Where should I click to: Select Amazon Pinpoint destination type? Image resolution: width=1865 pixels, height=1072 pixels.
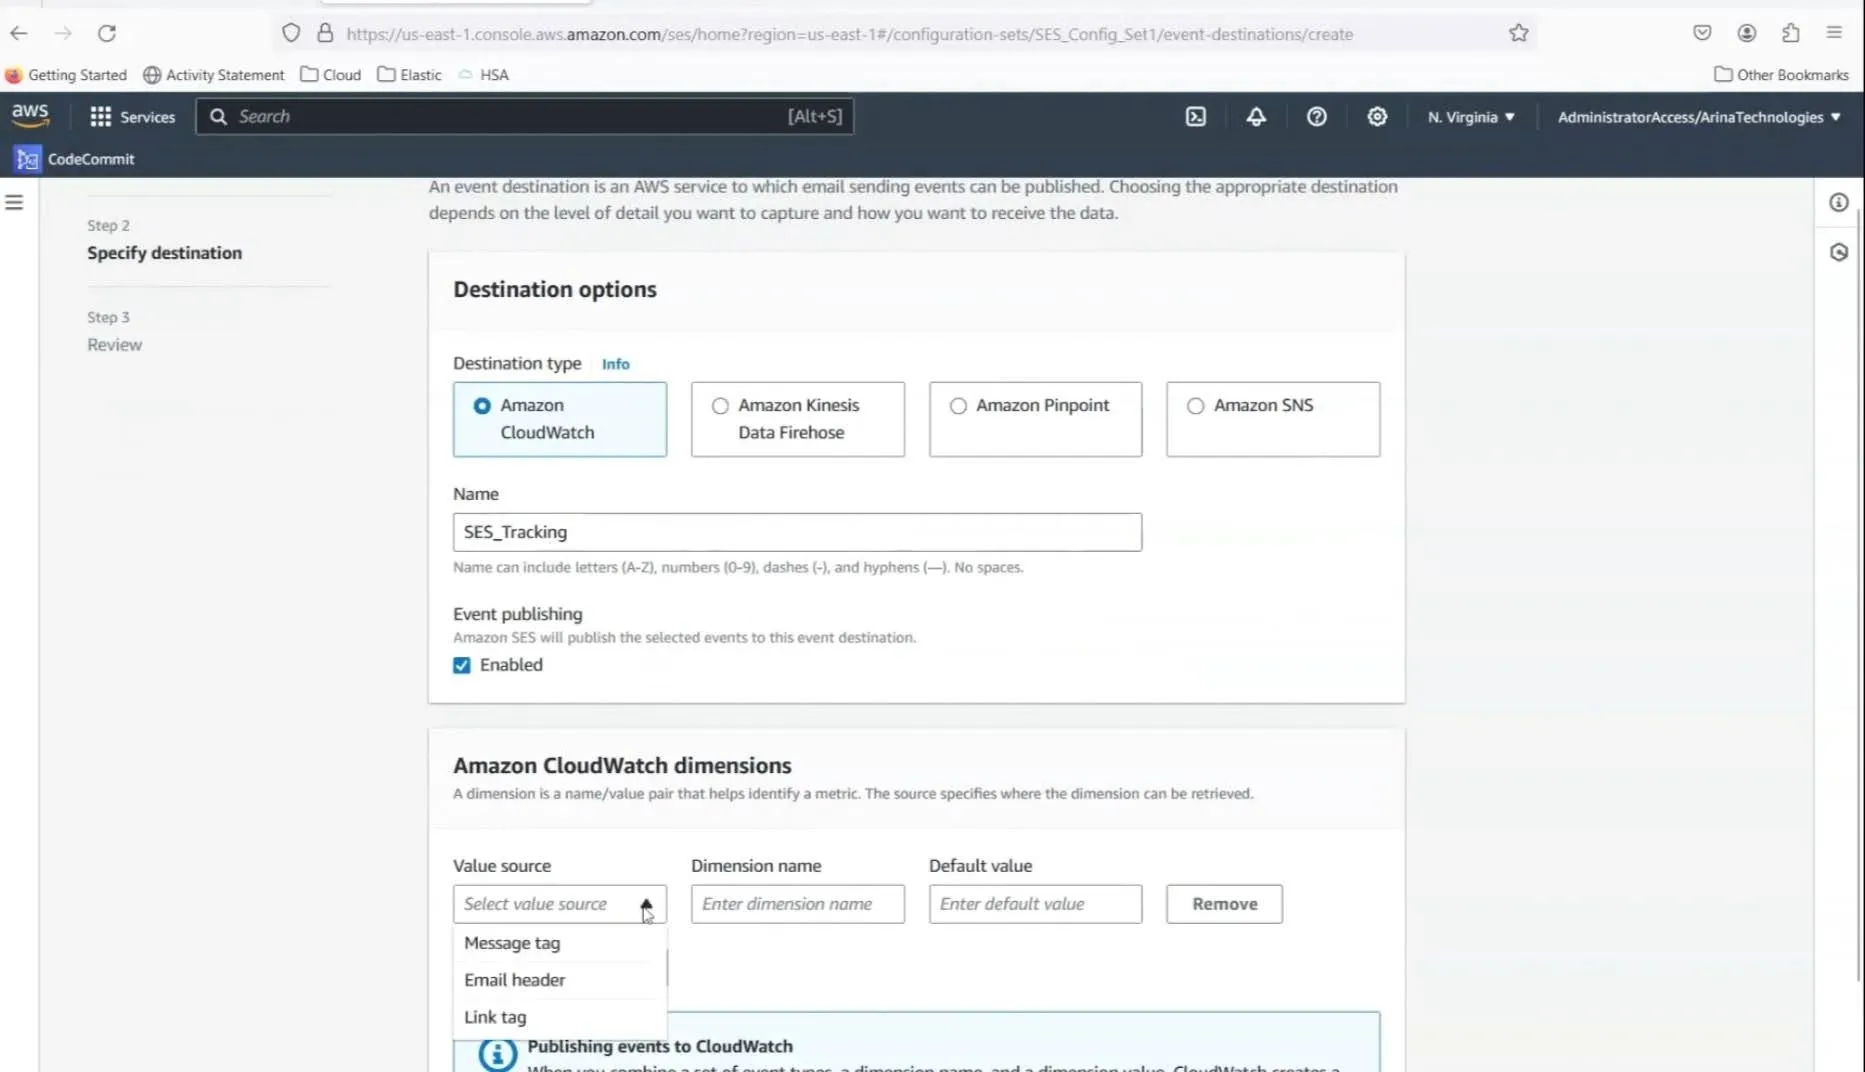coord(958,406)
